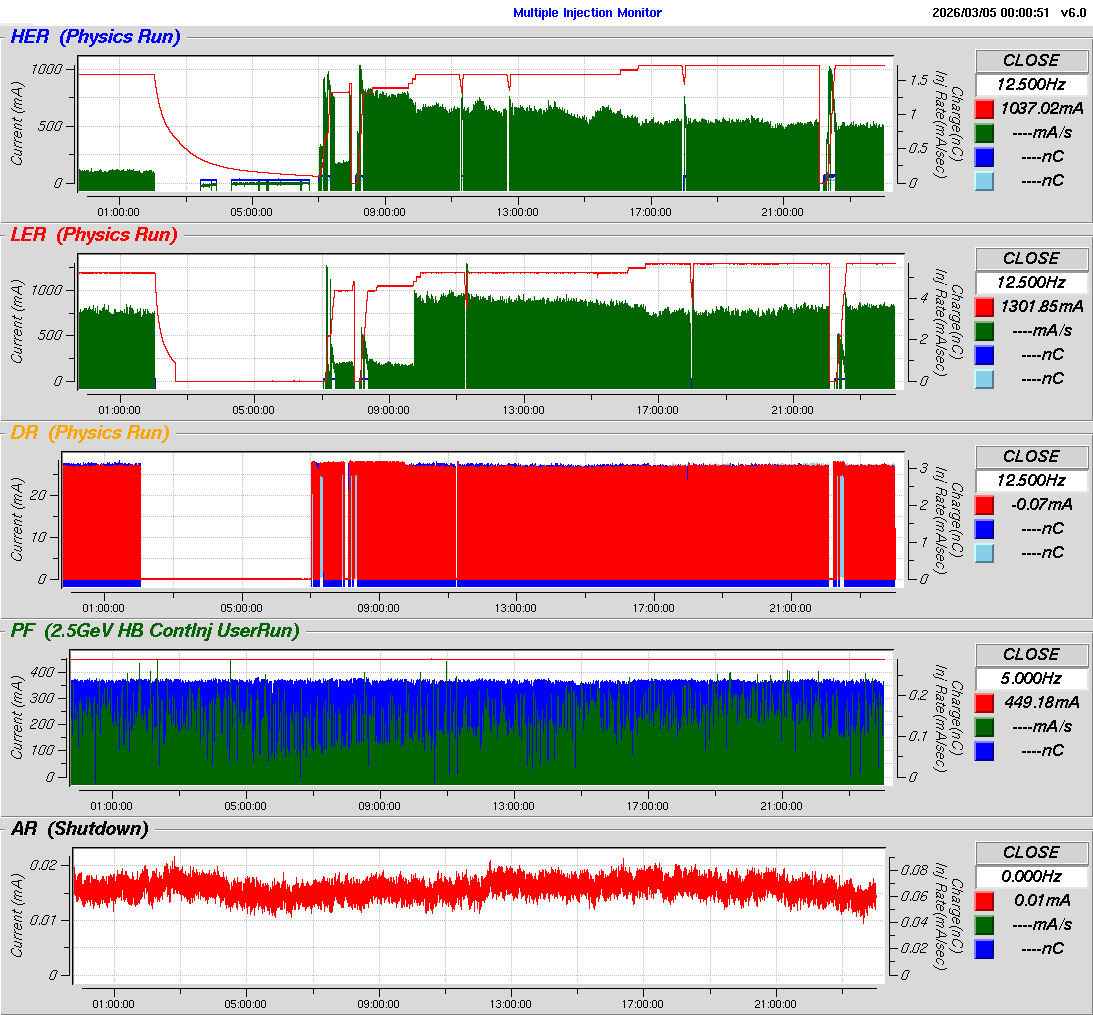Toggle the red current swatch in HER legend
1093x1015 pixels.
click(x=984, y=108)
